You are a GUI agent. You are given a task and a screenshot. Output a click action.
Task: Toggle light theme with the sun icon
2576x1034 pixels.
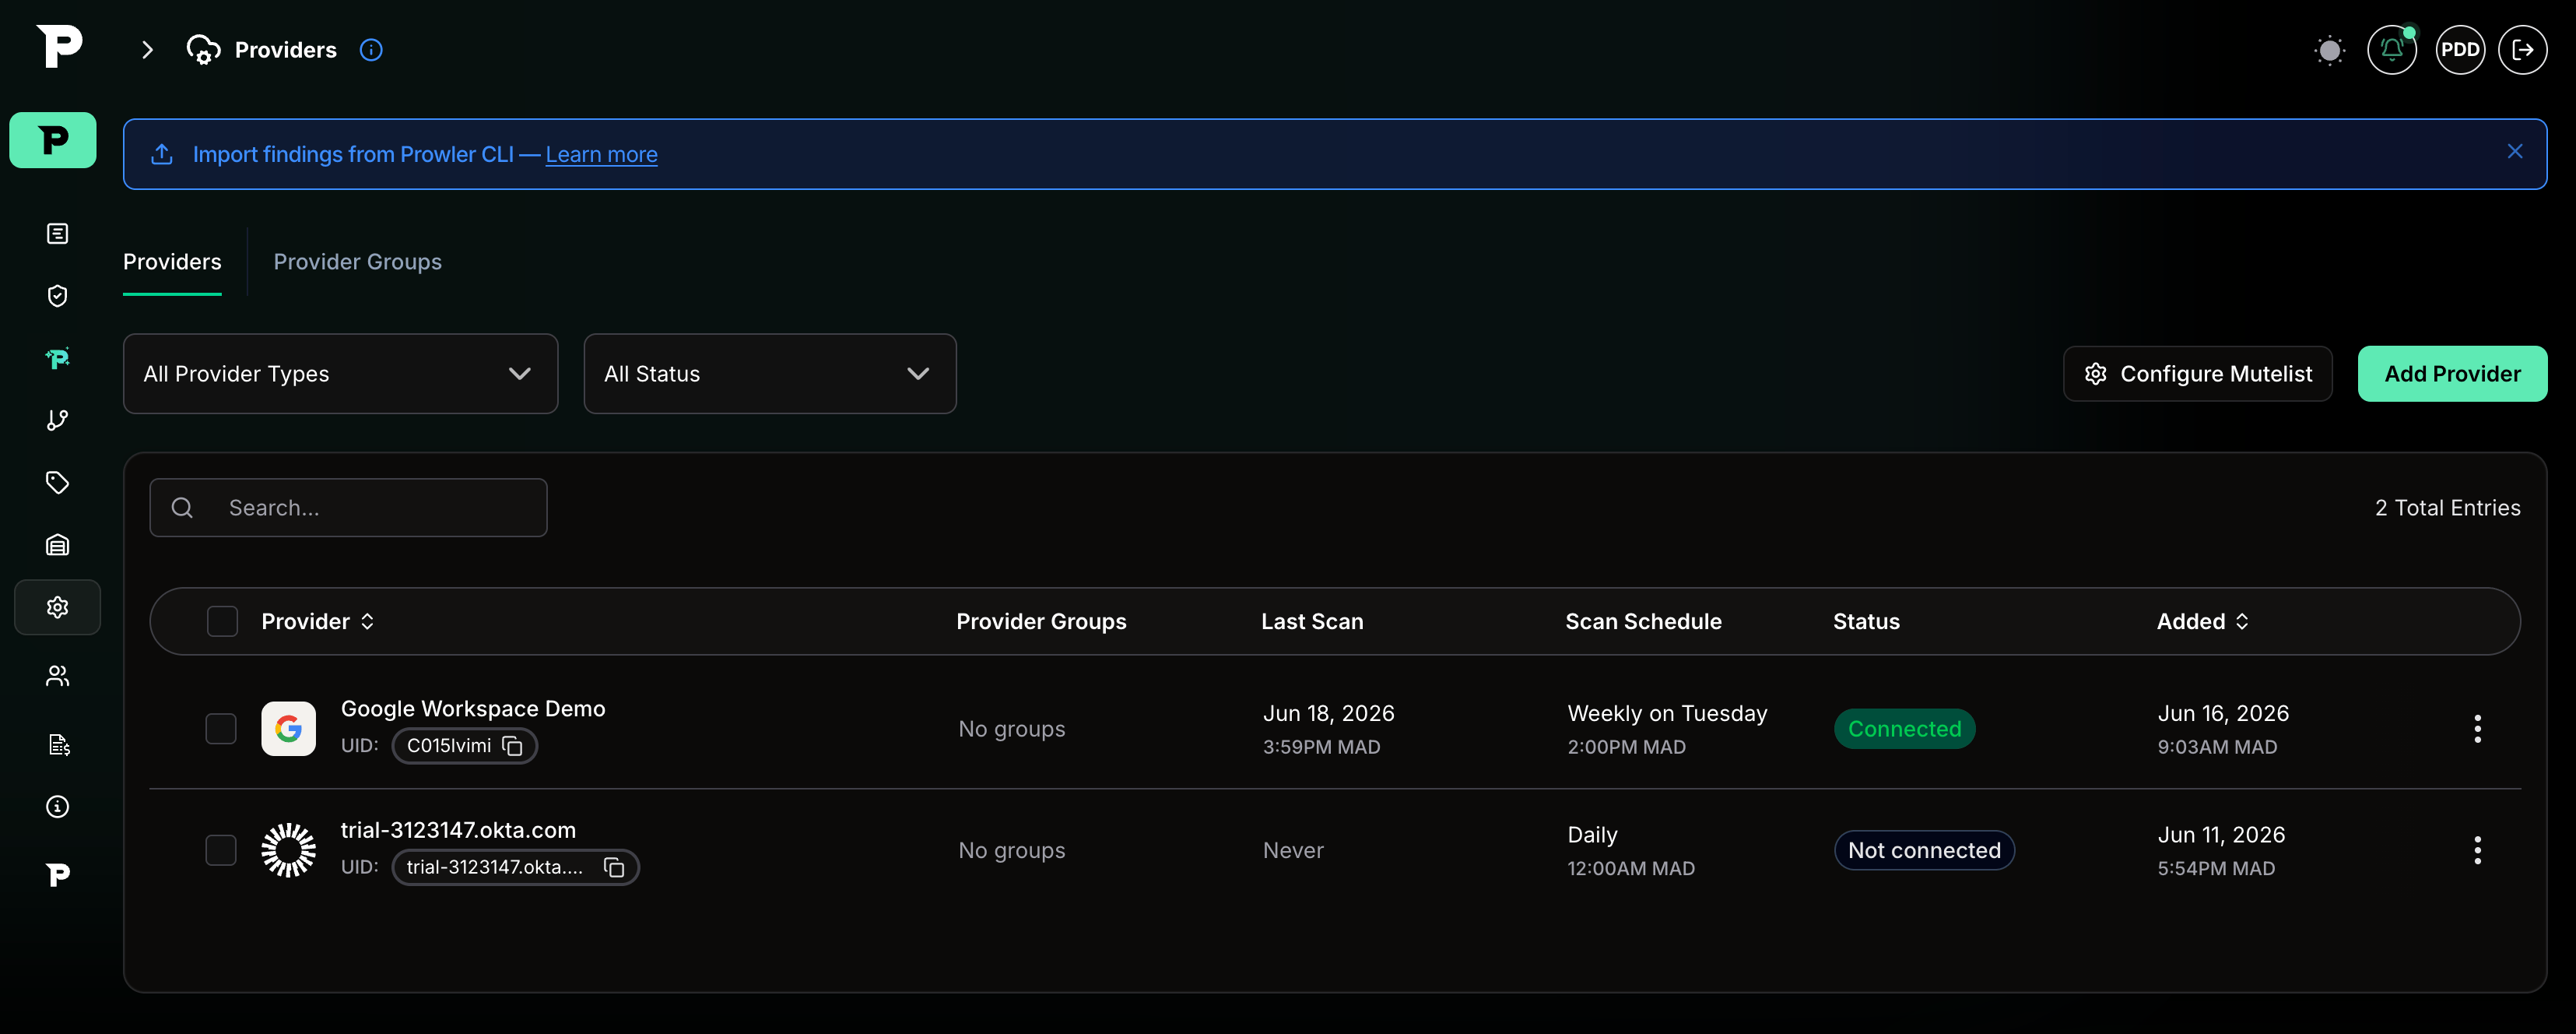(2329, 50)
